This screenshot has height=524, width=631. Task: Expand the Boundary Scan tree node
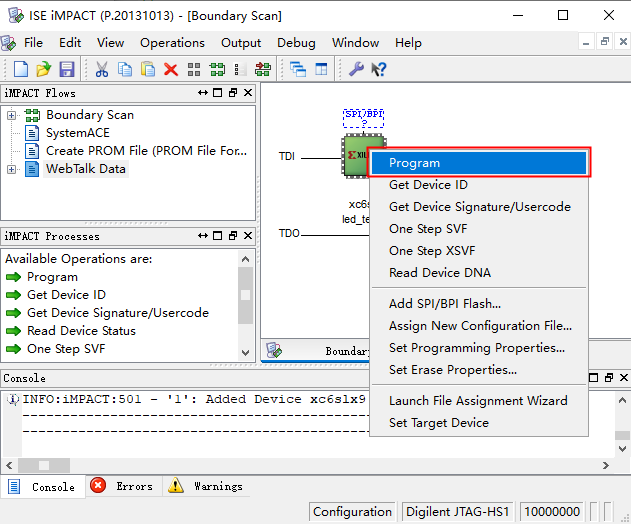[12, 115]
